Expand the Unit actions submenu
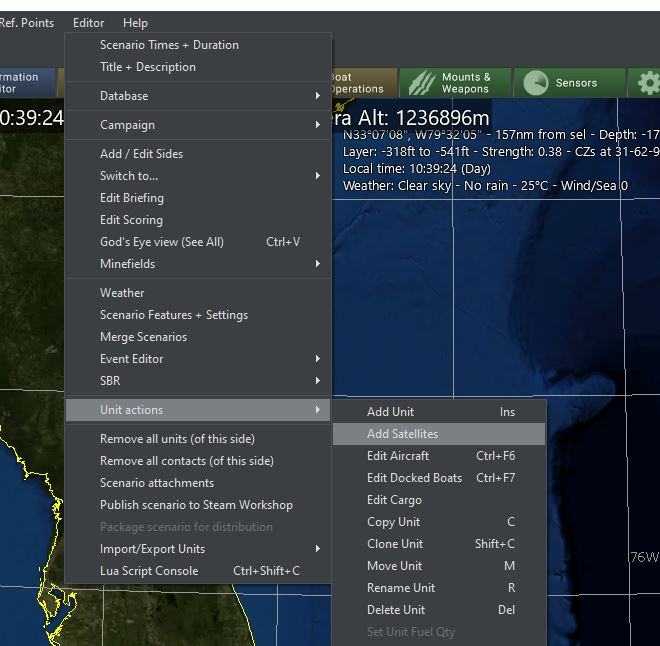This screenshot has height=646, width=660. pyautogui.click(x=198, y=410)
